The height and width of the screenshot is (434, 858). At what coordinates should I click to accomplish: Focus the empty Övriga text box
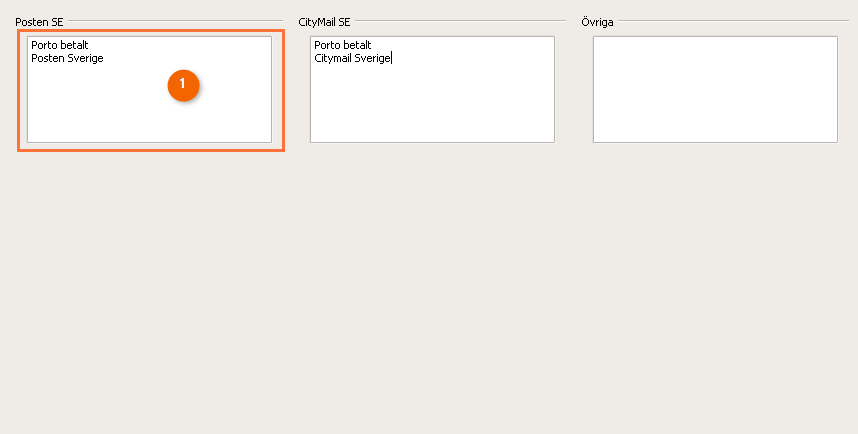click(715, 89)
